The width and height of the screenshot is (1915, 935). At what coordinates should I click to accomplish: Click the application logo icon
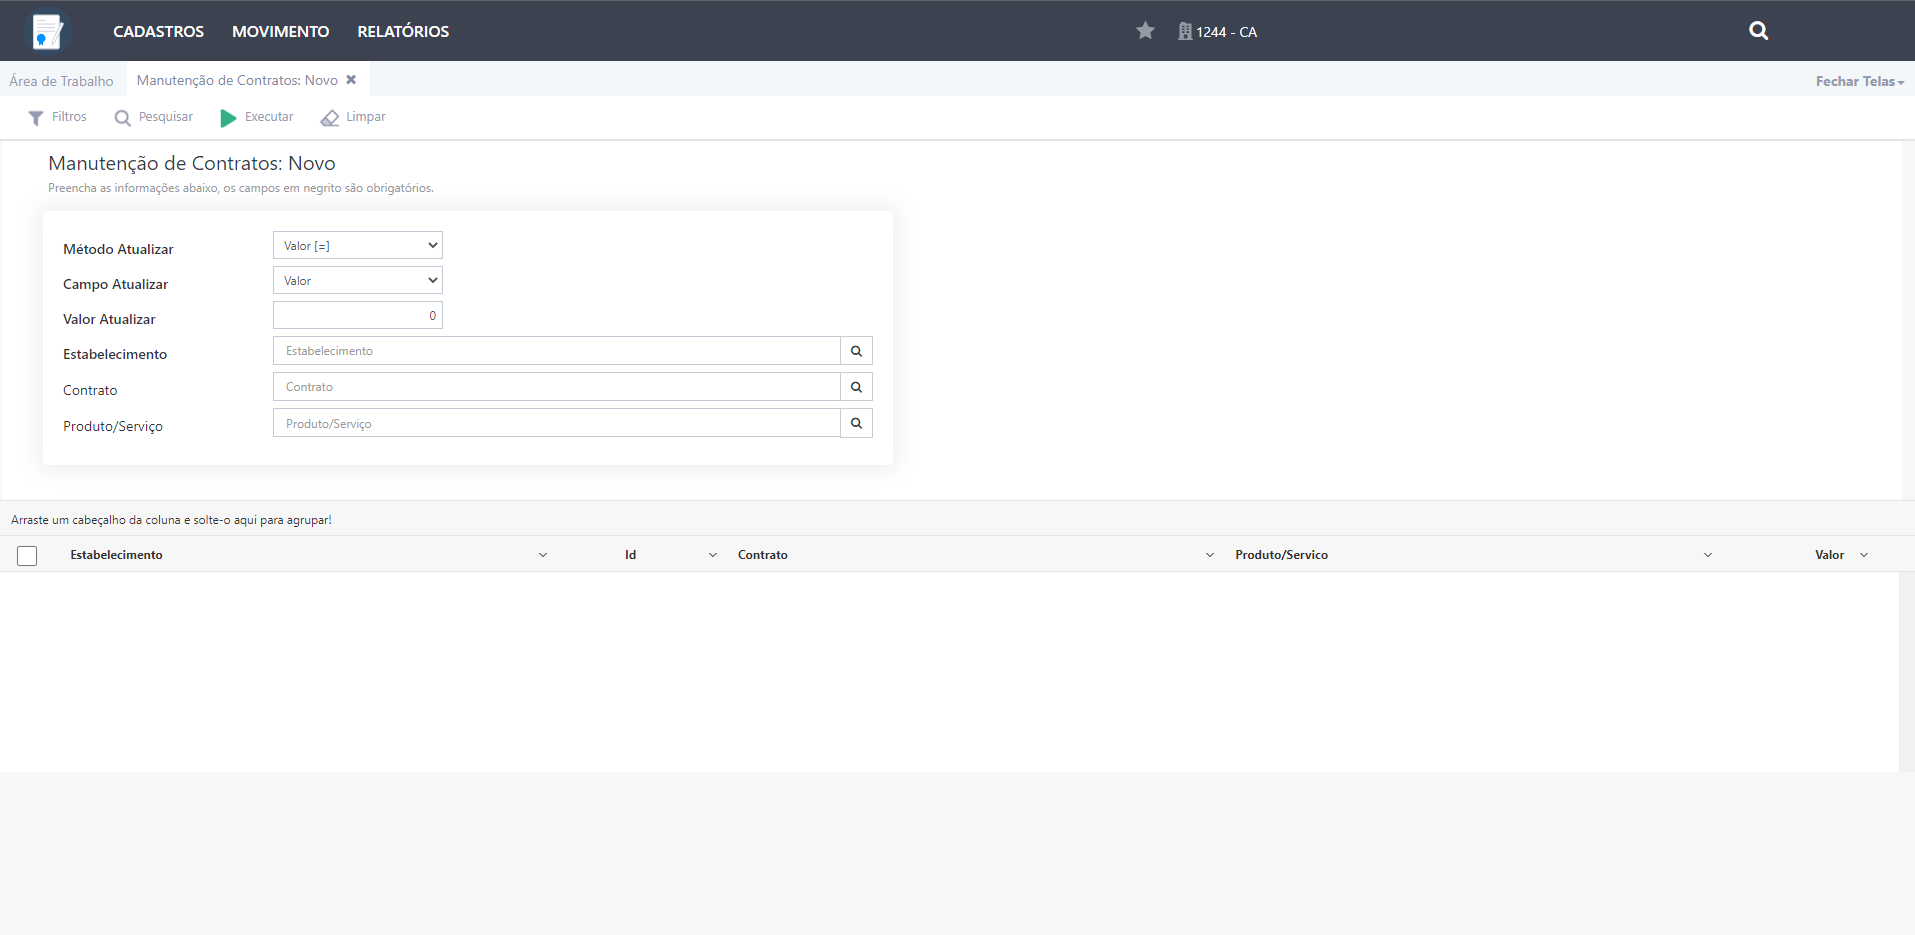[47, 31]
